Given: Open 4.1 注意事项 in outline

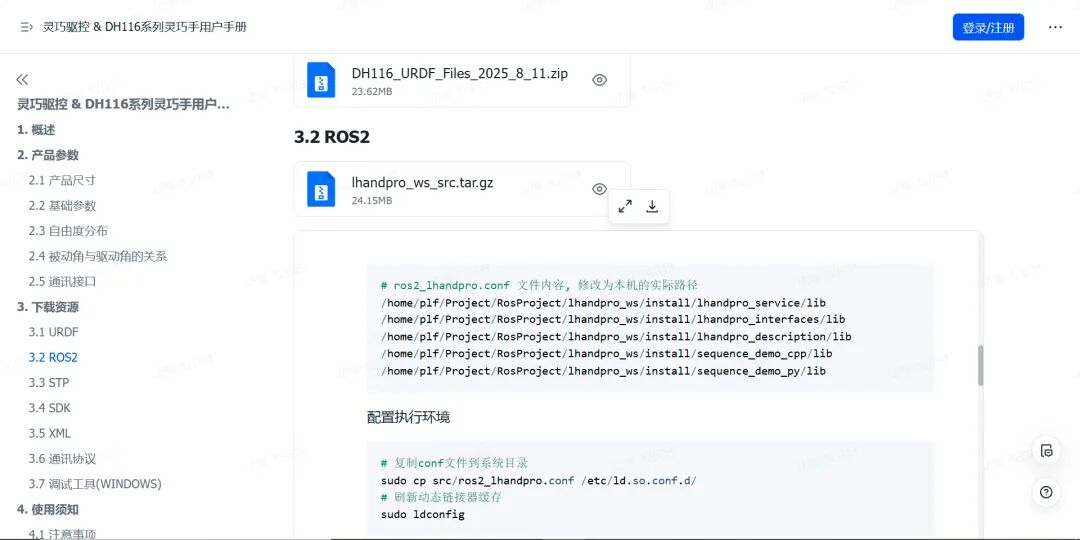Looking at the screenshot, I should (62, 534).
